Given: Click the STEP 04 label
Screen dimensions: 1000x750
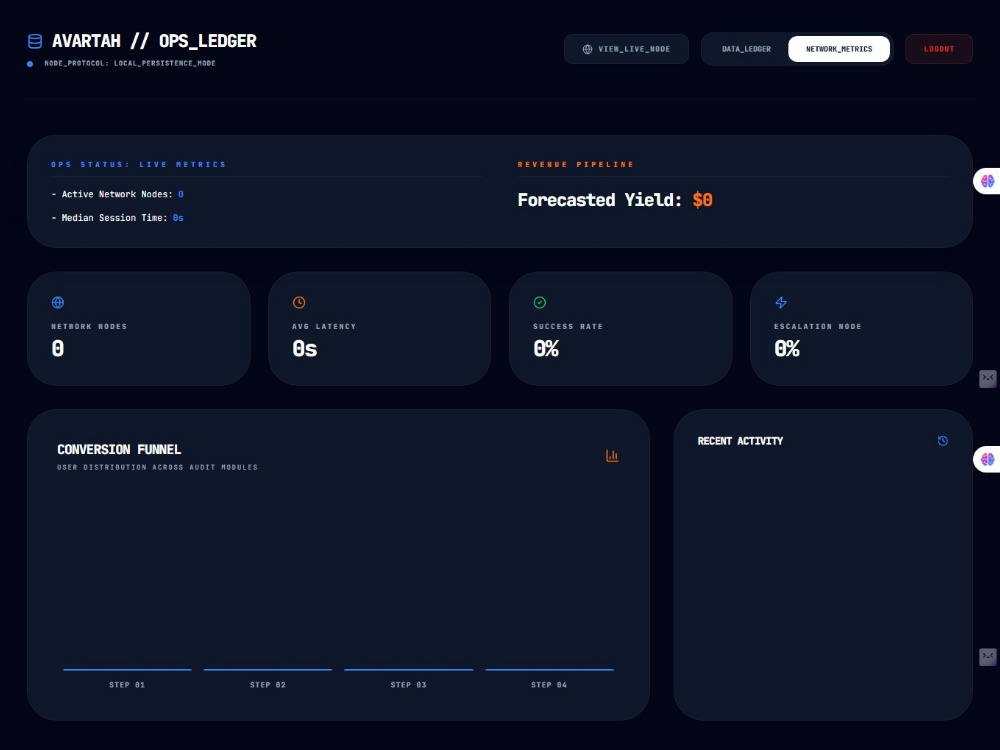Looking at the screenshot, I should coord(549,685).
